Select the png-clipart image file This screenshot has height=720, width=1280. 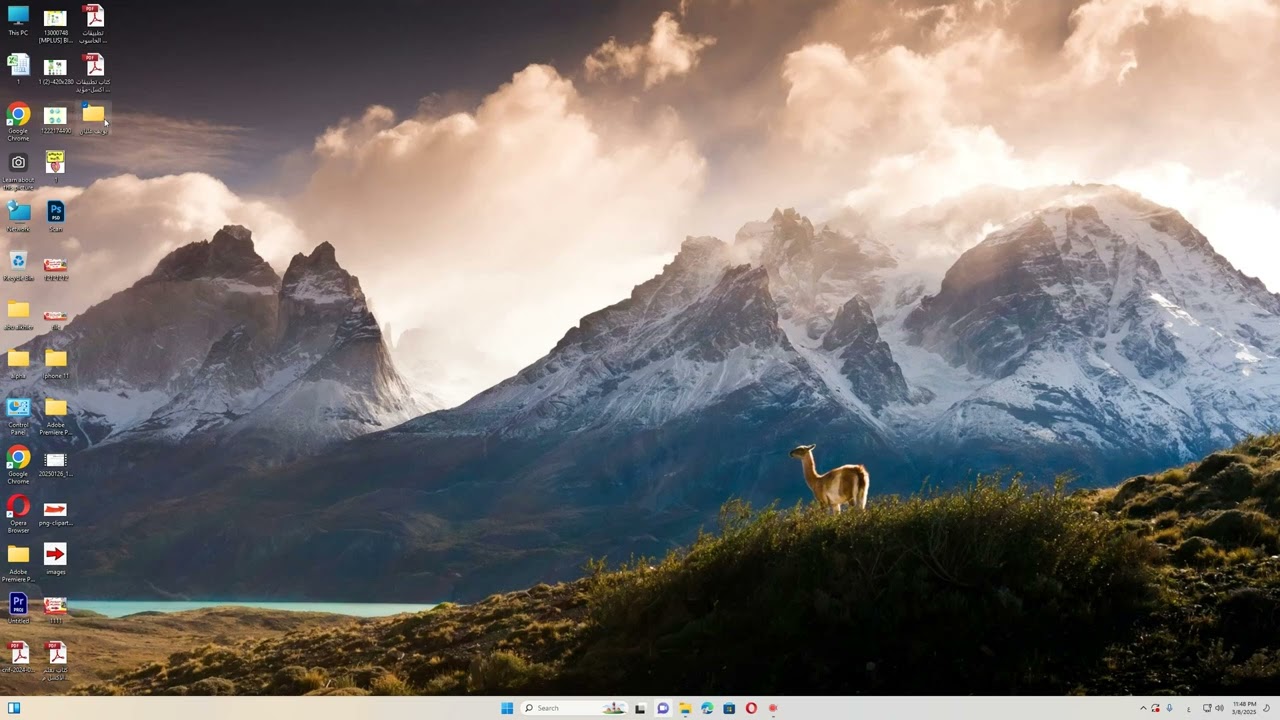pos(55,514)
